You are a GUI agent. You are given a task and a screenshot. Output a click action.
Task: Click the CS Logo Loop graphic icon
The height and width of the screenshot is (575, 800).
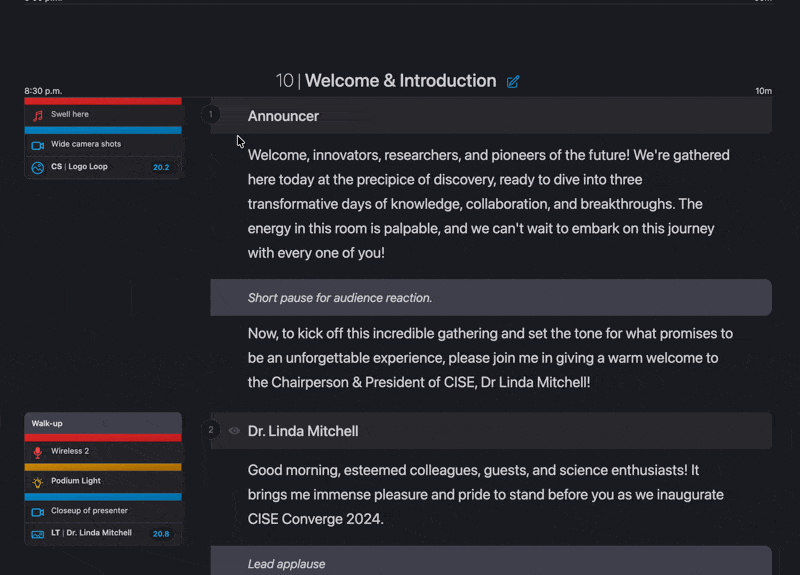(x=38, y=168)
